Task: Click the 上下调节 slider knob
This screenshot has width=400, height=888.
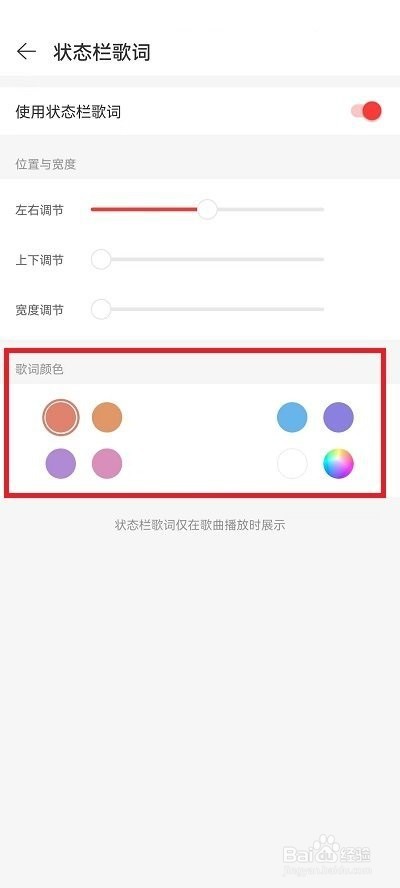Action: point(101,259)
